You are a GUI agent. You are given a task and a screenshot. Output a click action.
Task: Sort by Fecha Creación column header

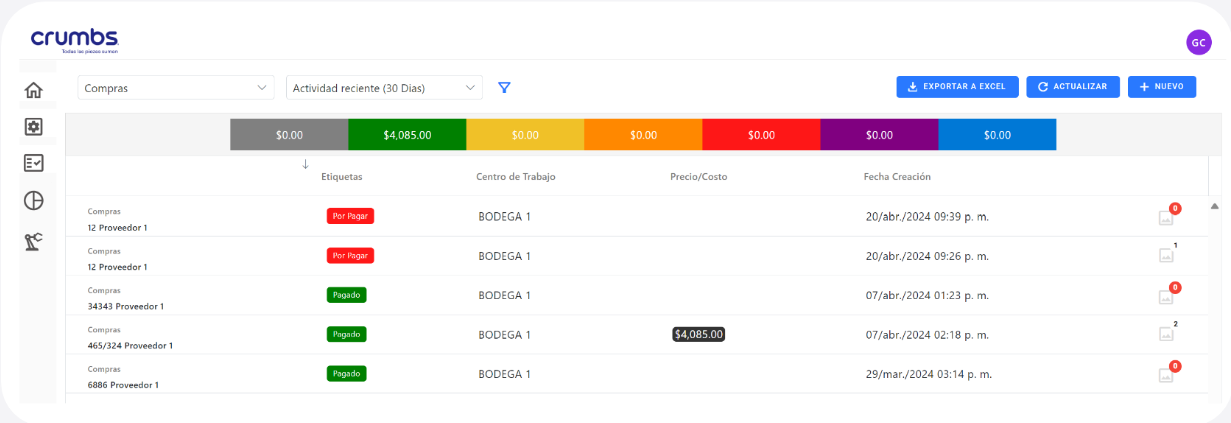[x=897, y=177]
